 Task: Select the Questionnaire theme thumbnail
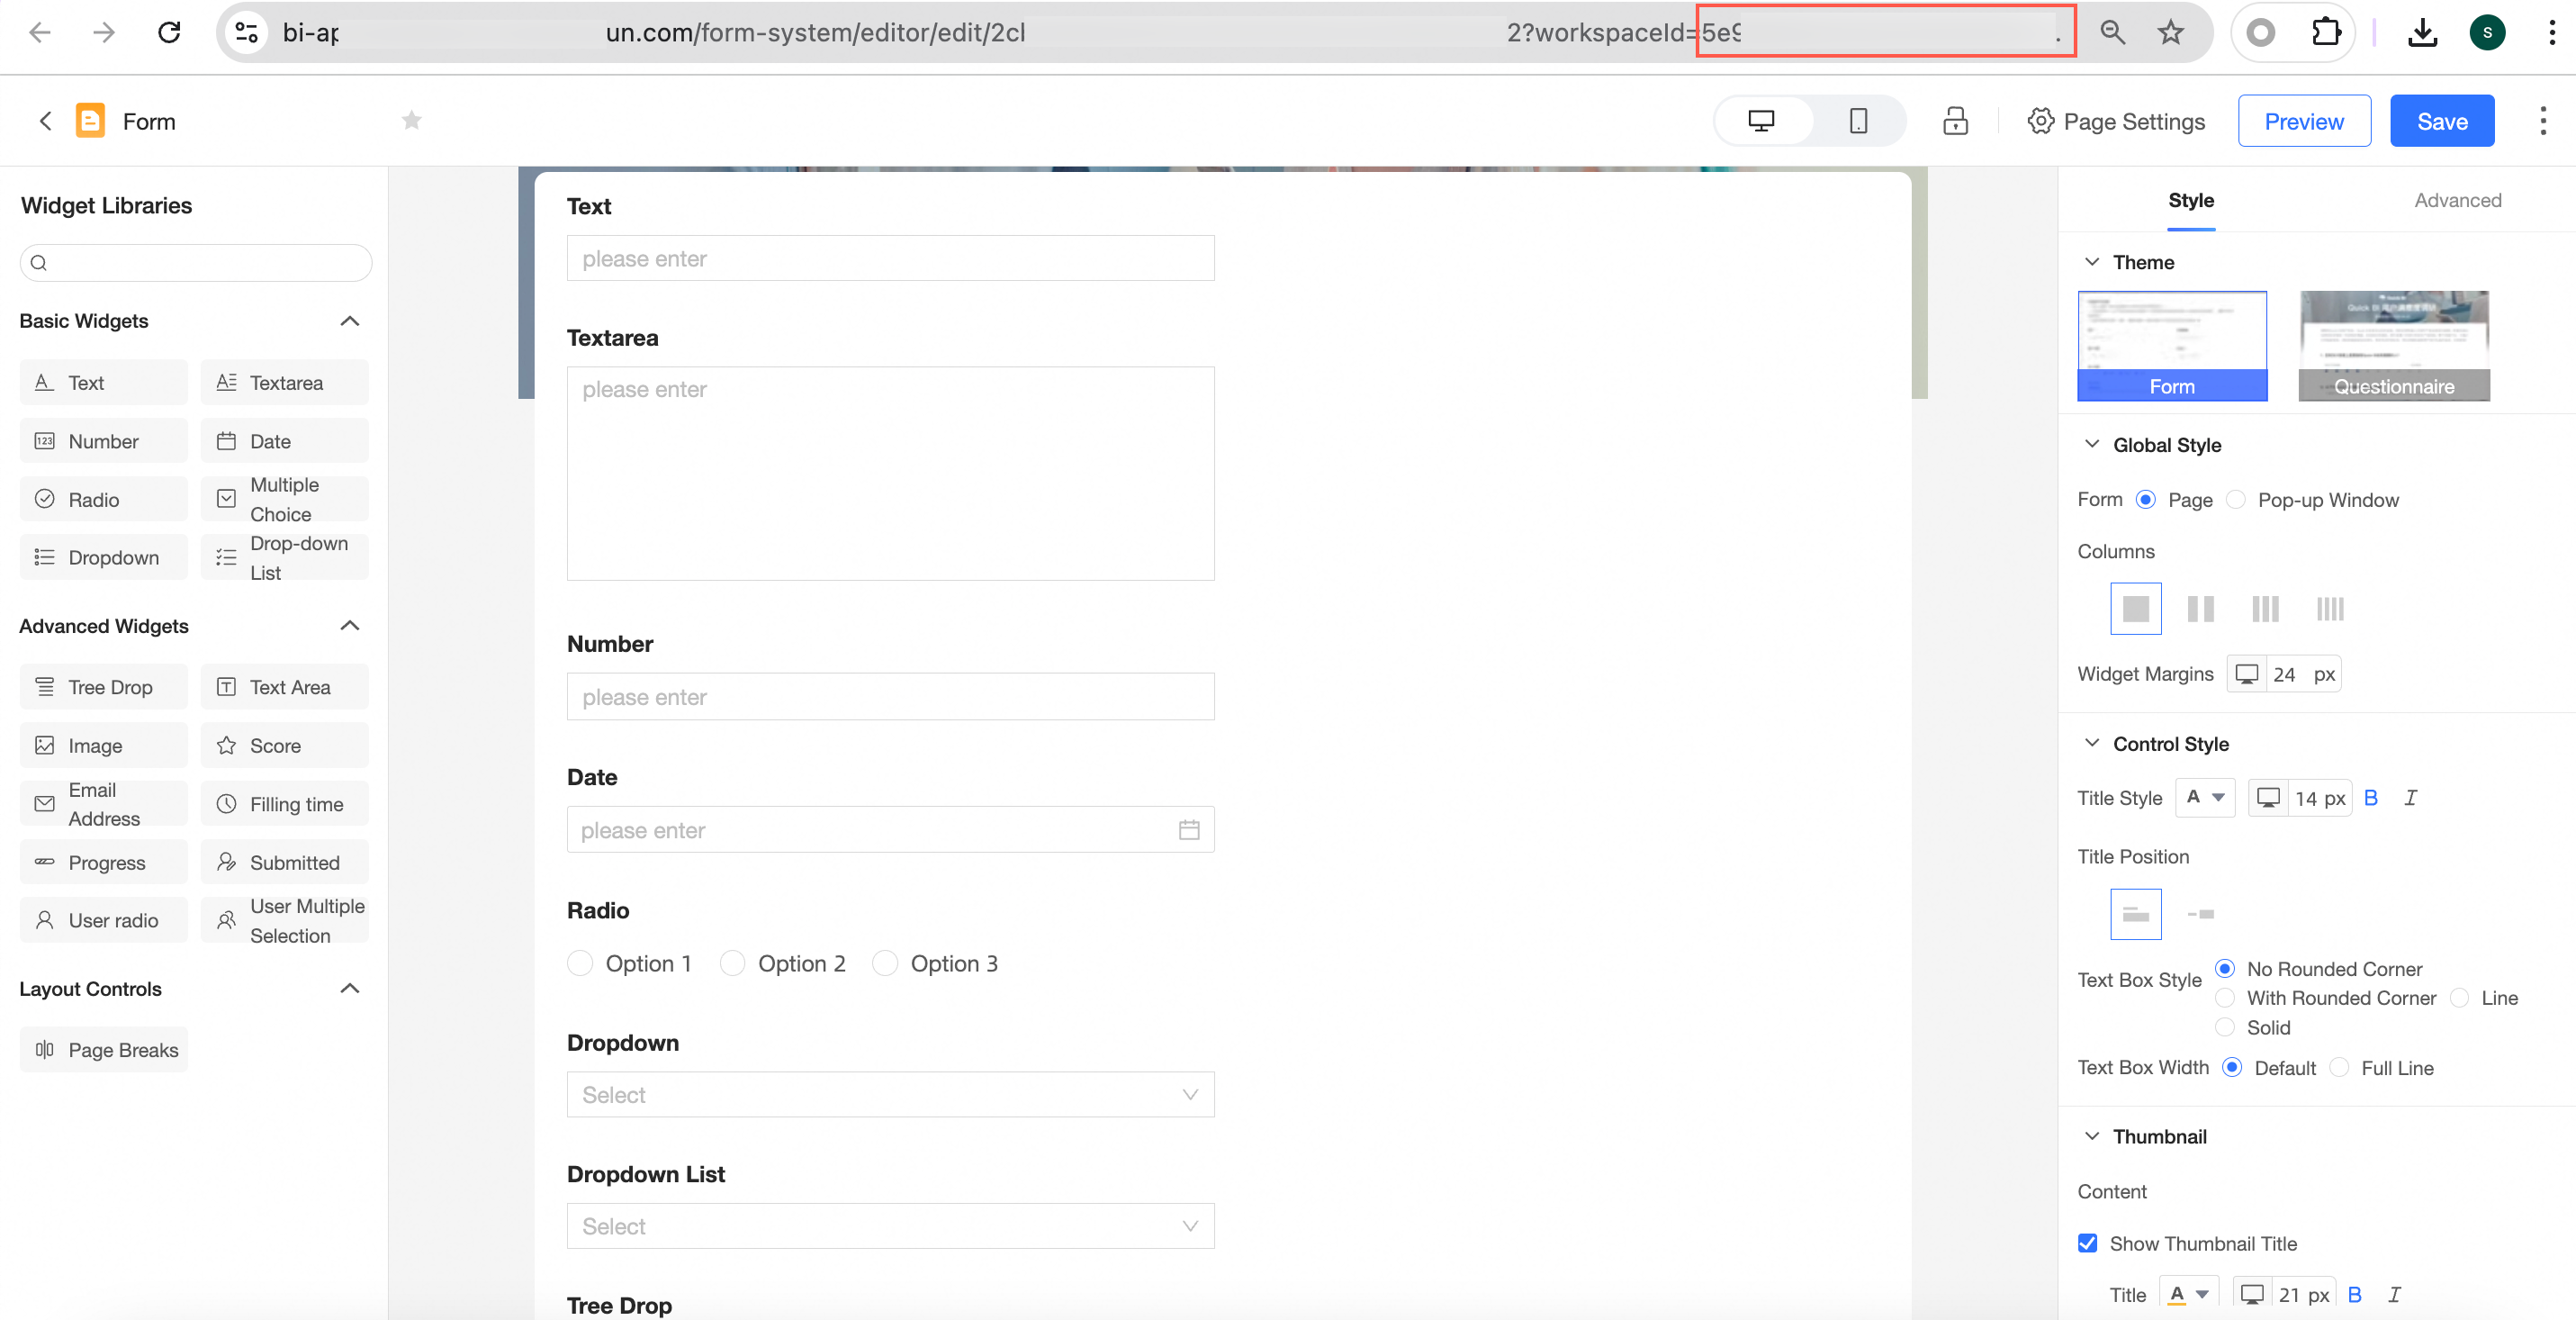pos(2393,346)
